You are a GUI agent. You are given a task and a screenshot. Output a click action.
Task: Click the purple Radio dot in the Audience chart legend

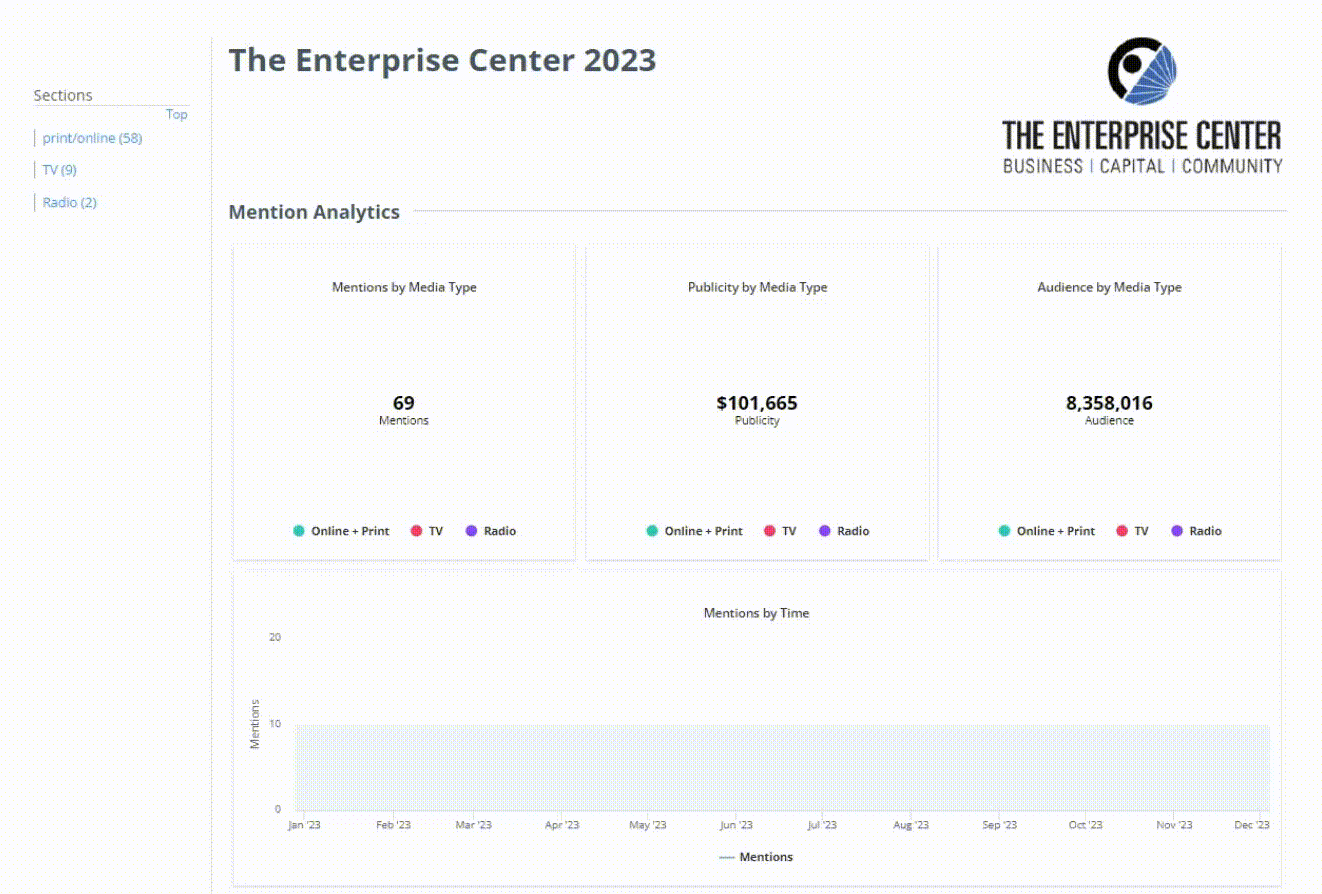pos(1177,531)
